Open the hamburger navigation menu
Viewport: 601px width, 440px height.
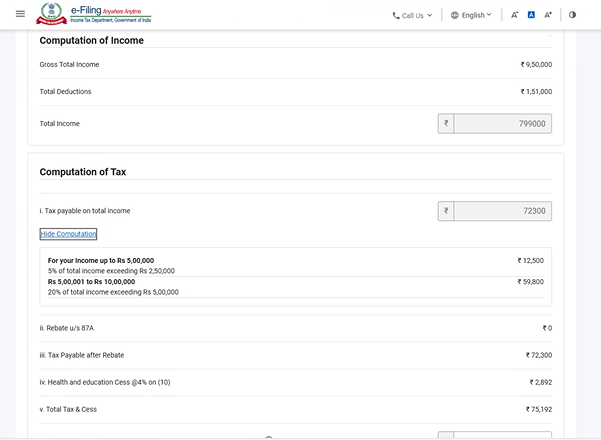tap(20, 14)
